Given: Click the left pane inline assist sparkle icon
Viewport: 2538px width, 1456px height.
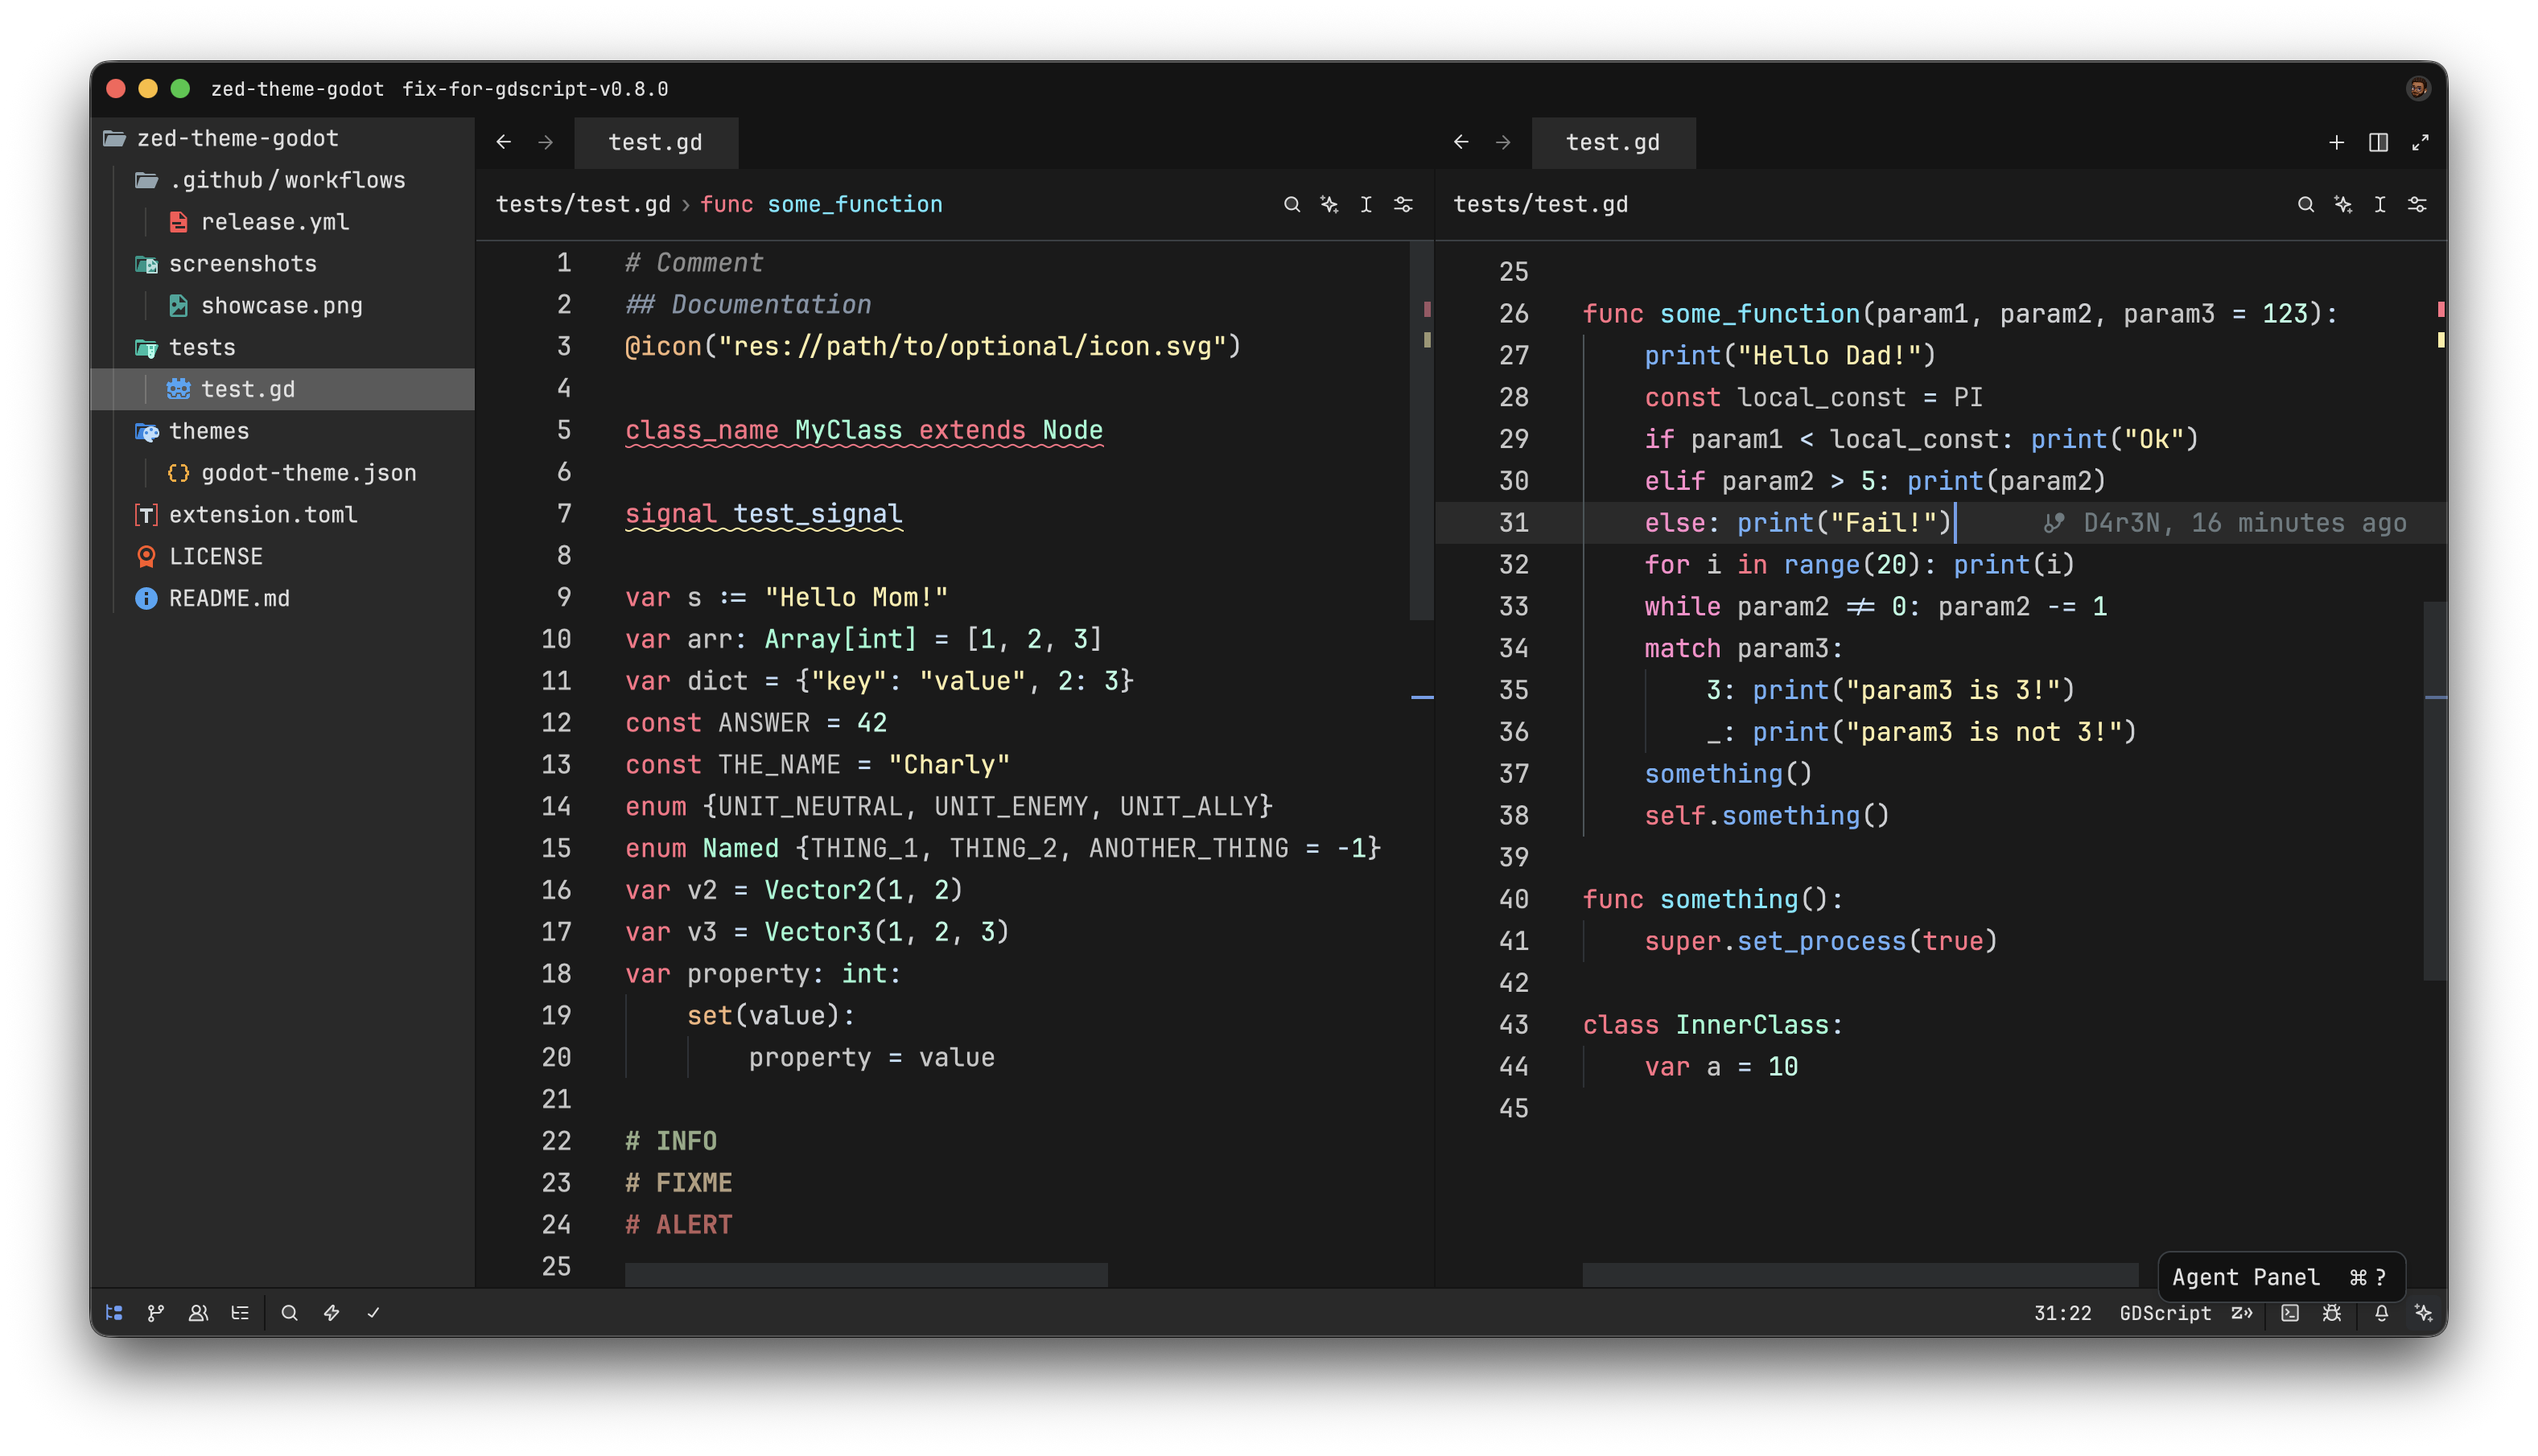Looking at the screenshot, I should (1329, 204).
